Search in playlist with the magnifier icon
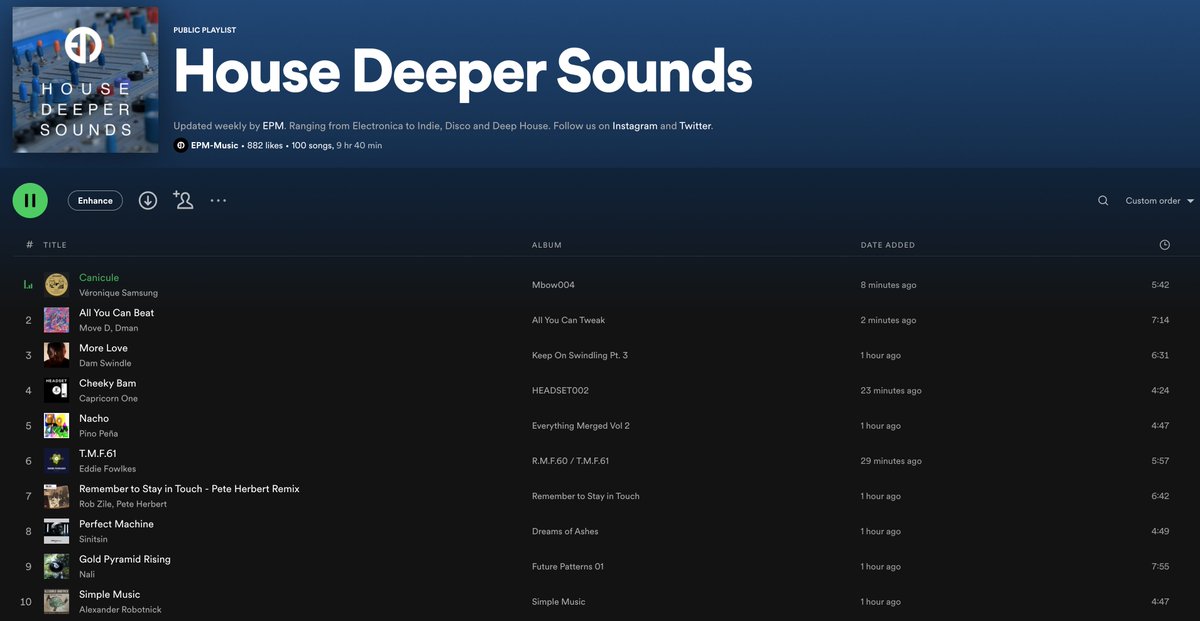Image resolution: width=1200 pixels, height=621 pixels. (1103, 201)
